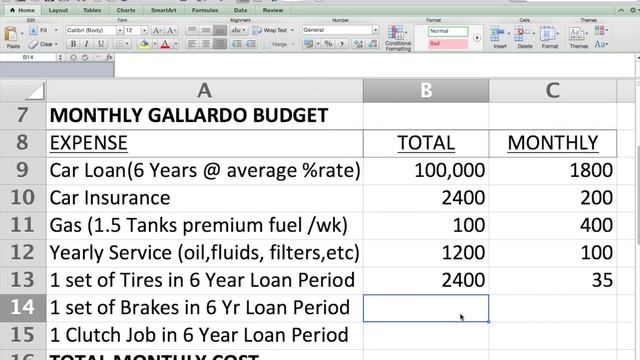640x360 pixels.
Task: Decrease font size with the smaller A icon
Action: tap(171, 30)
